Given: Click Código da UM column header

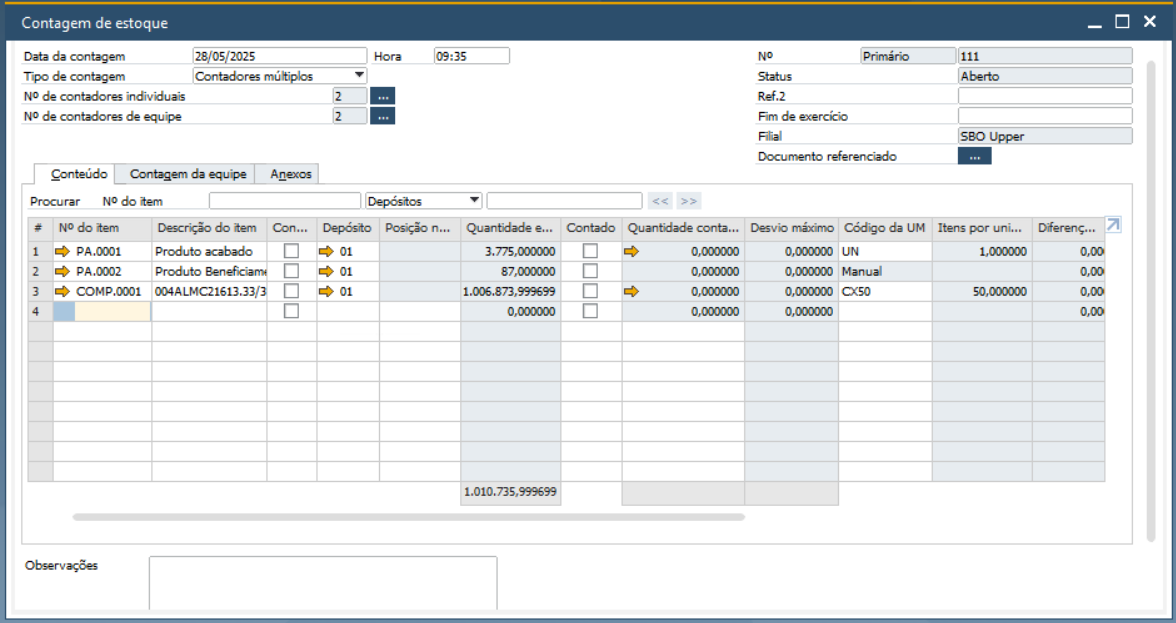Looking at the screenshot, I should [x=885, y=228].
